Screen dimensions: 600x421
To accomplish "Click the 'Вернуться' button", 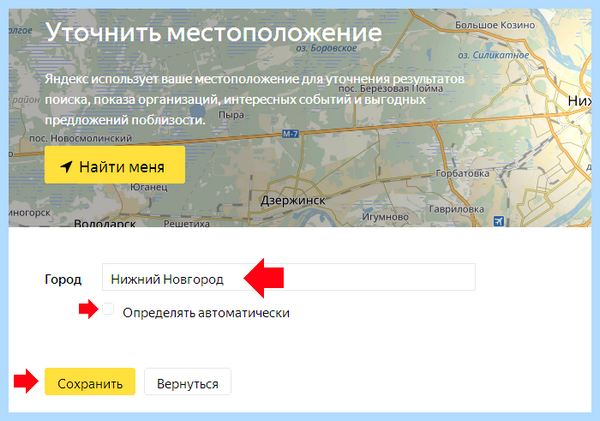I will click(x=188, y=382).
